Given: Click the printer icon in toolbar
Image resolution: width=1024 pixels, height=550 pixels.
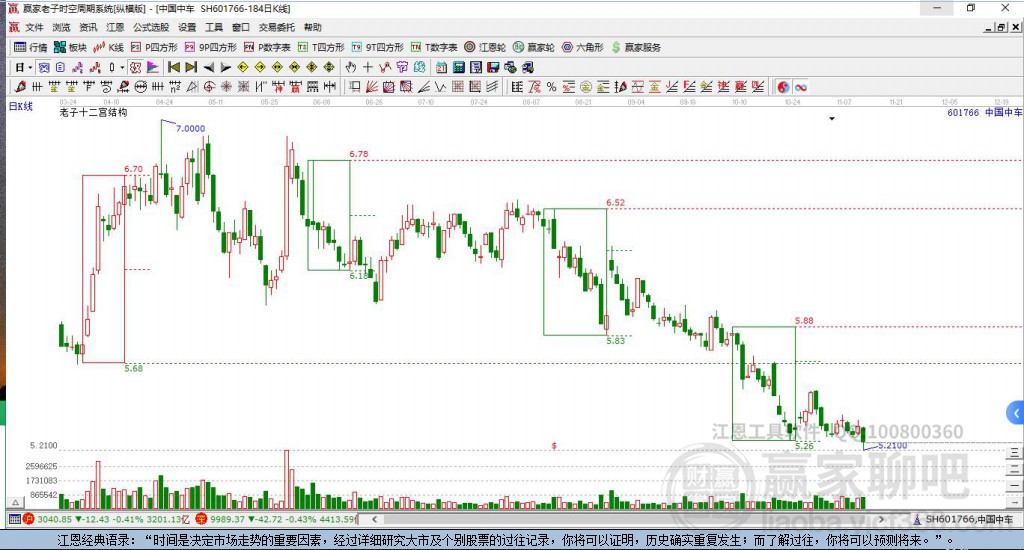Looking at the screenshot, I should tap(527, 67).
